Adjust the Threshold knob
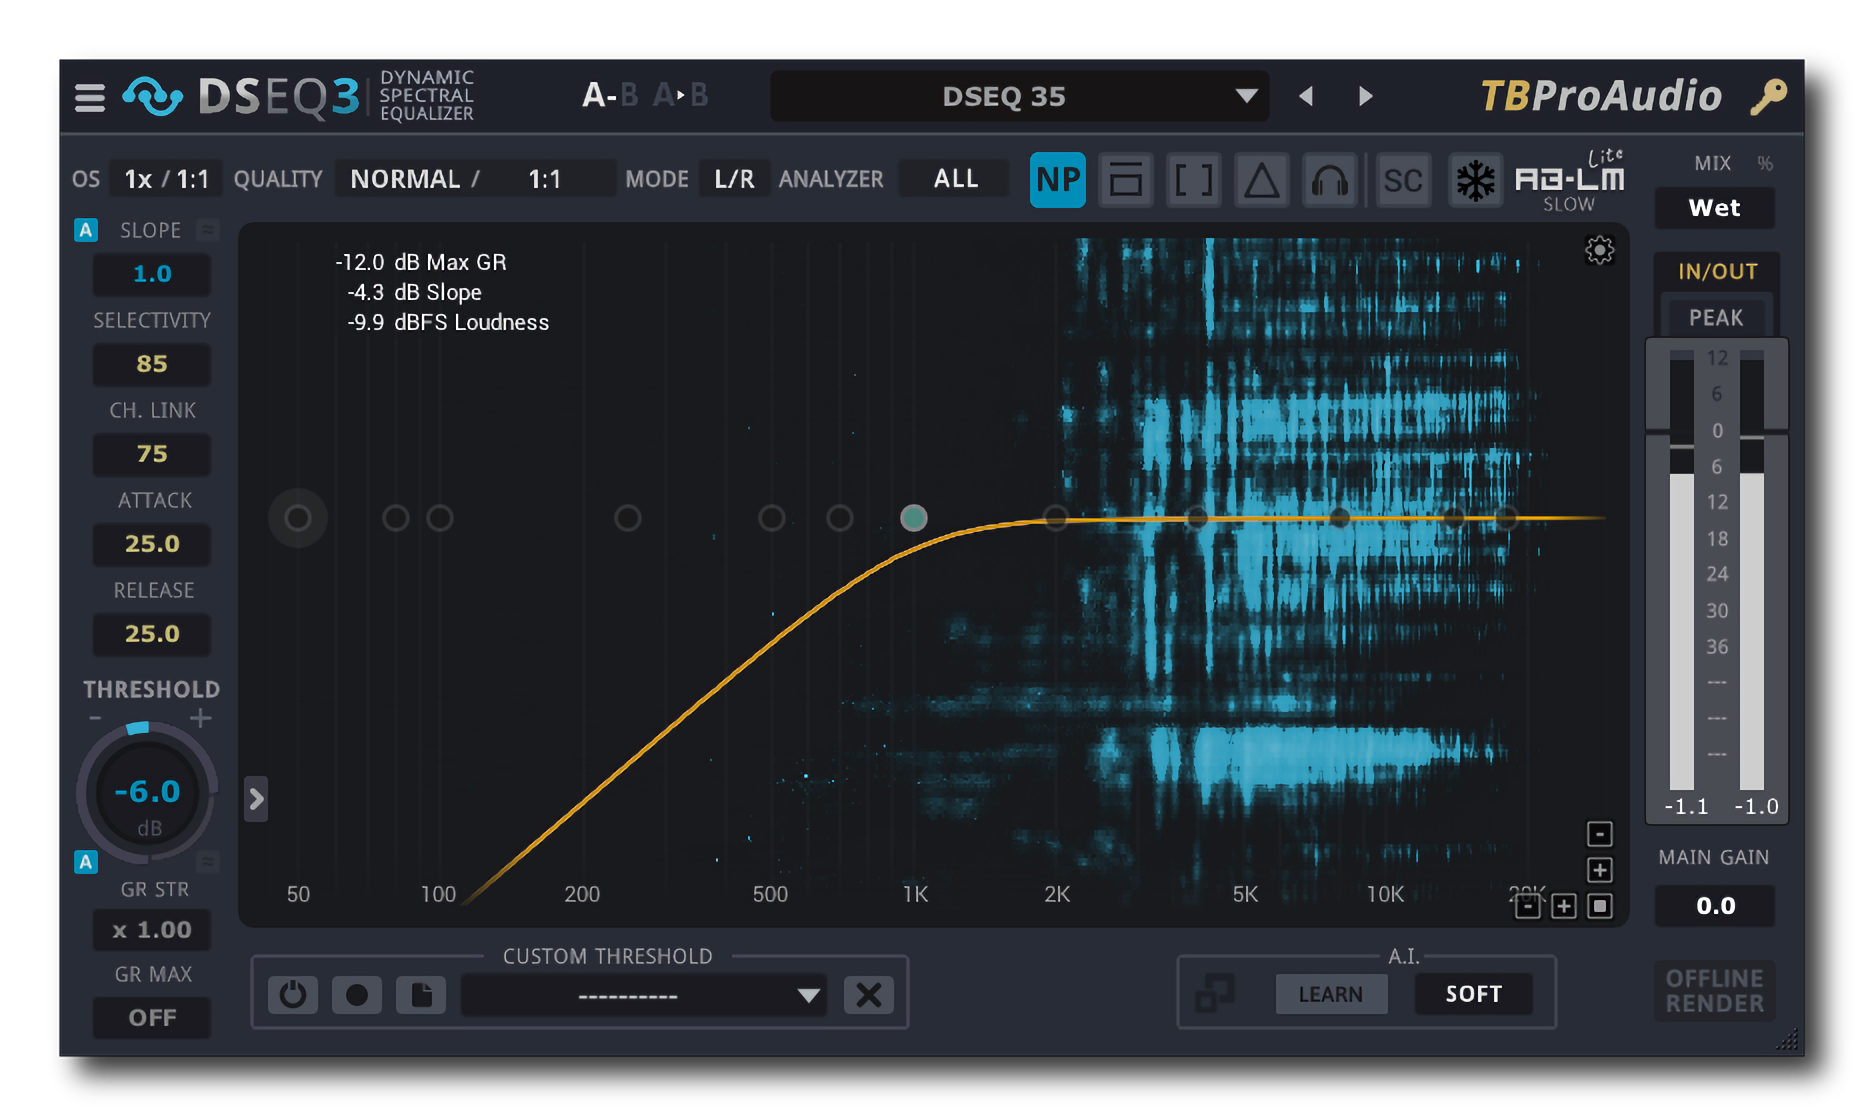This screenshot has width=1864, height=1116. 148,793
